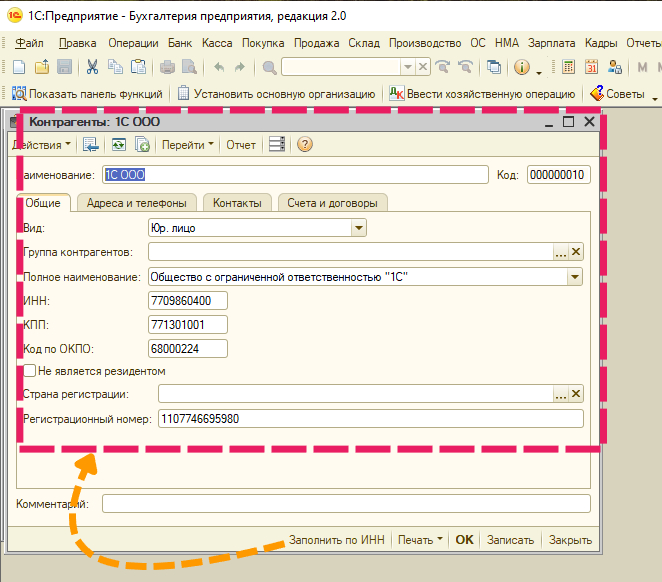Click the Закрыть button
Screen dimensions: 662x582
570,540
